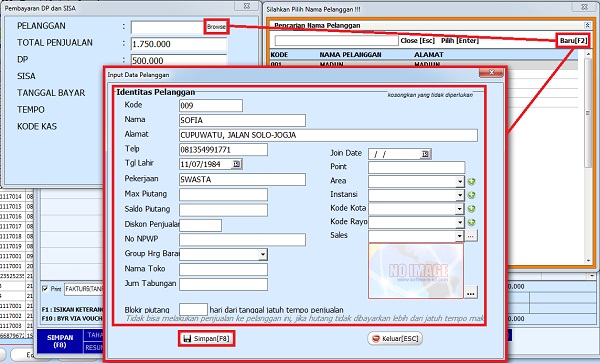Image resolution: width=600 pixels, height=363 pixels.
Task: Expand the Area dropdown
Action: [460, 181]
